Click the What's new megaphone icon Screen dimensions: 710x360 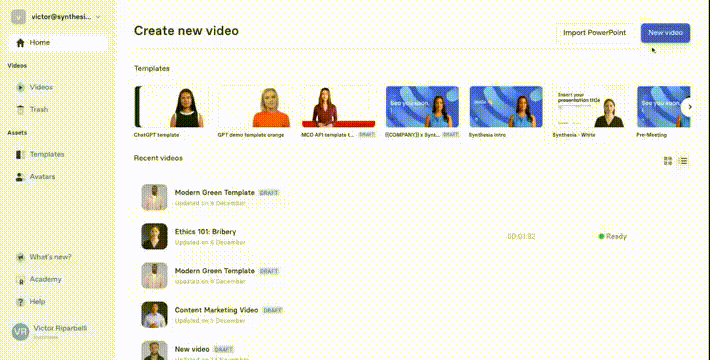[x=20, y=257]
